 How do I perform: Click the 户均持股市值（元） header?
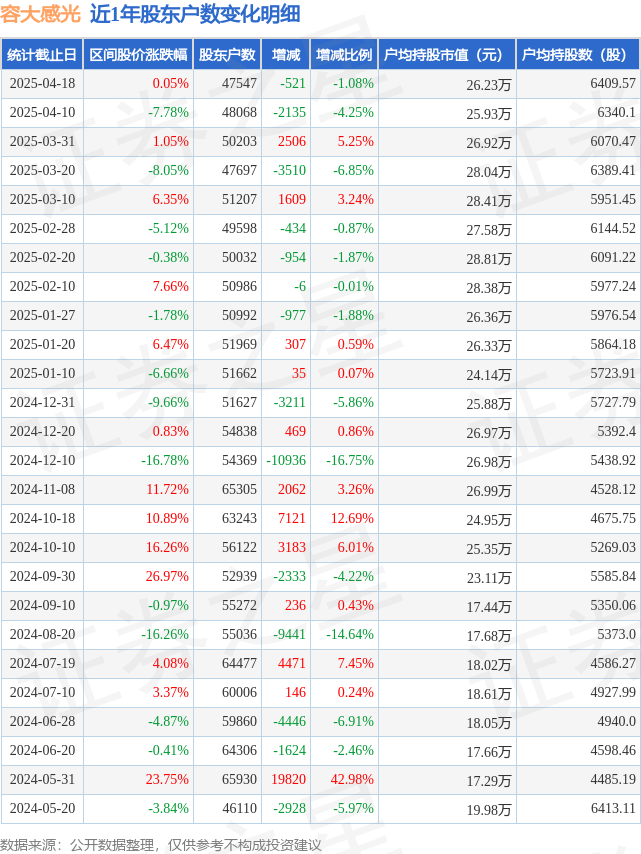(447, 54)
